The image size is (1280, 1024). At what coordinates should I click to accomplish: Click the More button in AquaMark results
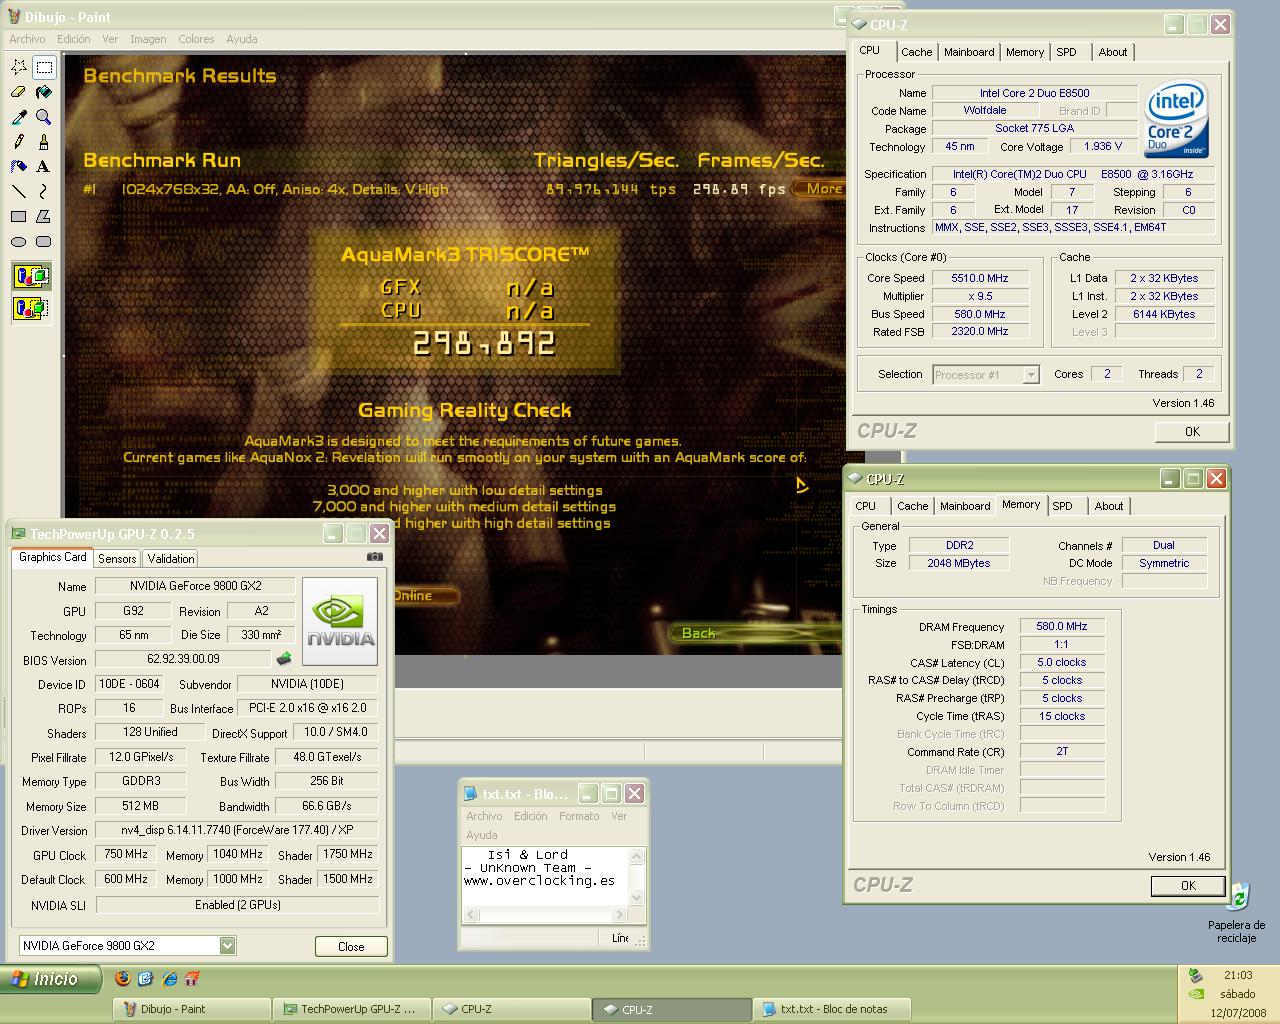[820, 188]
